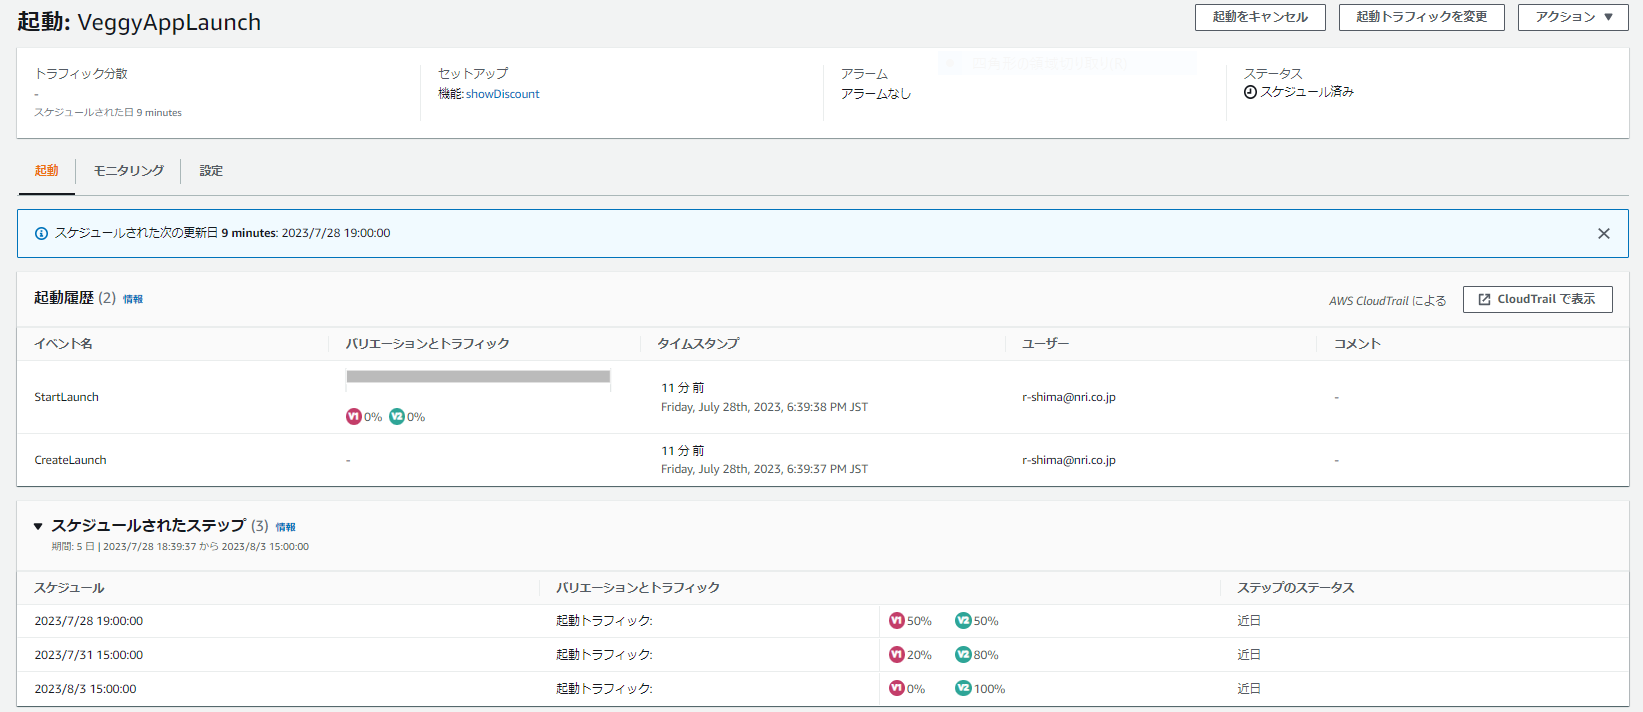Click V1 badge in StartLaunch row

(x=354, y=417)
